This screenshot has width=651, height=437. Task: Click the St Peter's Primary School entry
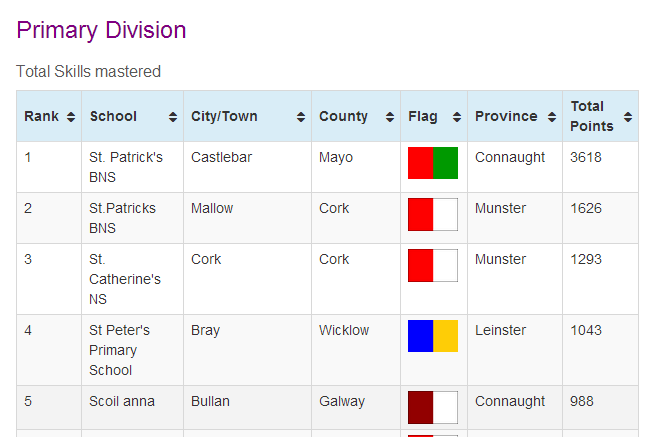pyautogui.click(x=119, y=350)
